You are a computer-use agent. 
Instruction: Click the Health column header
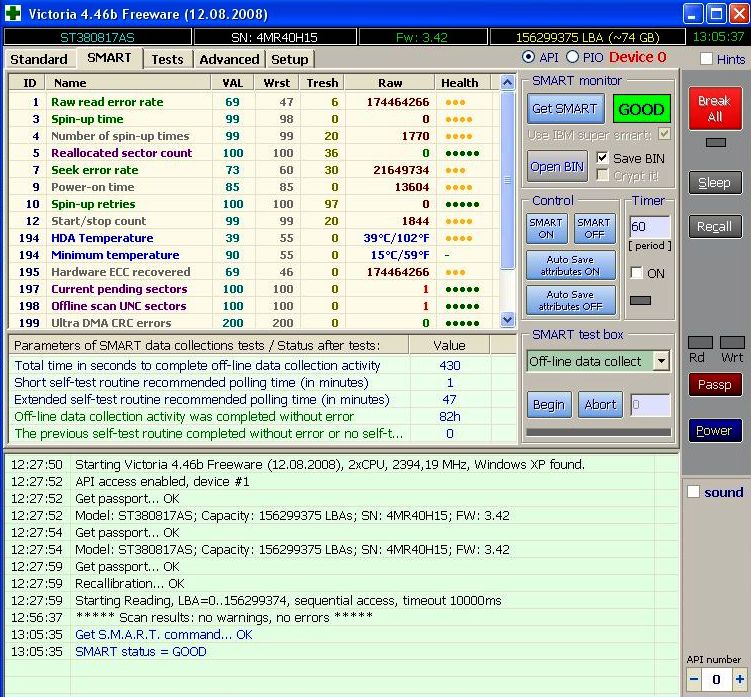(x=463, y=82)
